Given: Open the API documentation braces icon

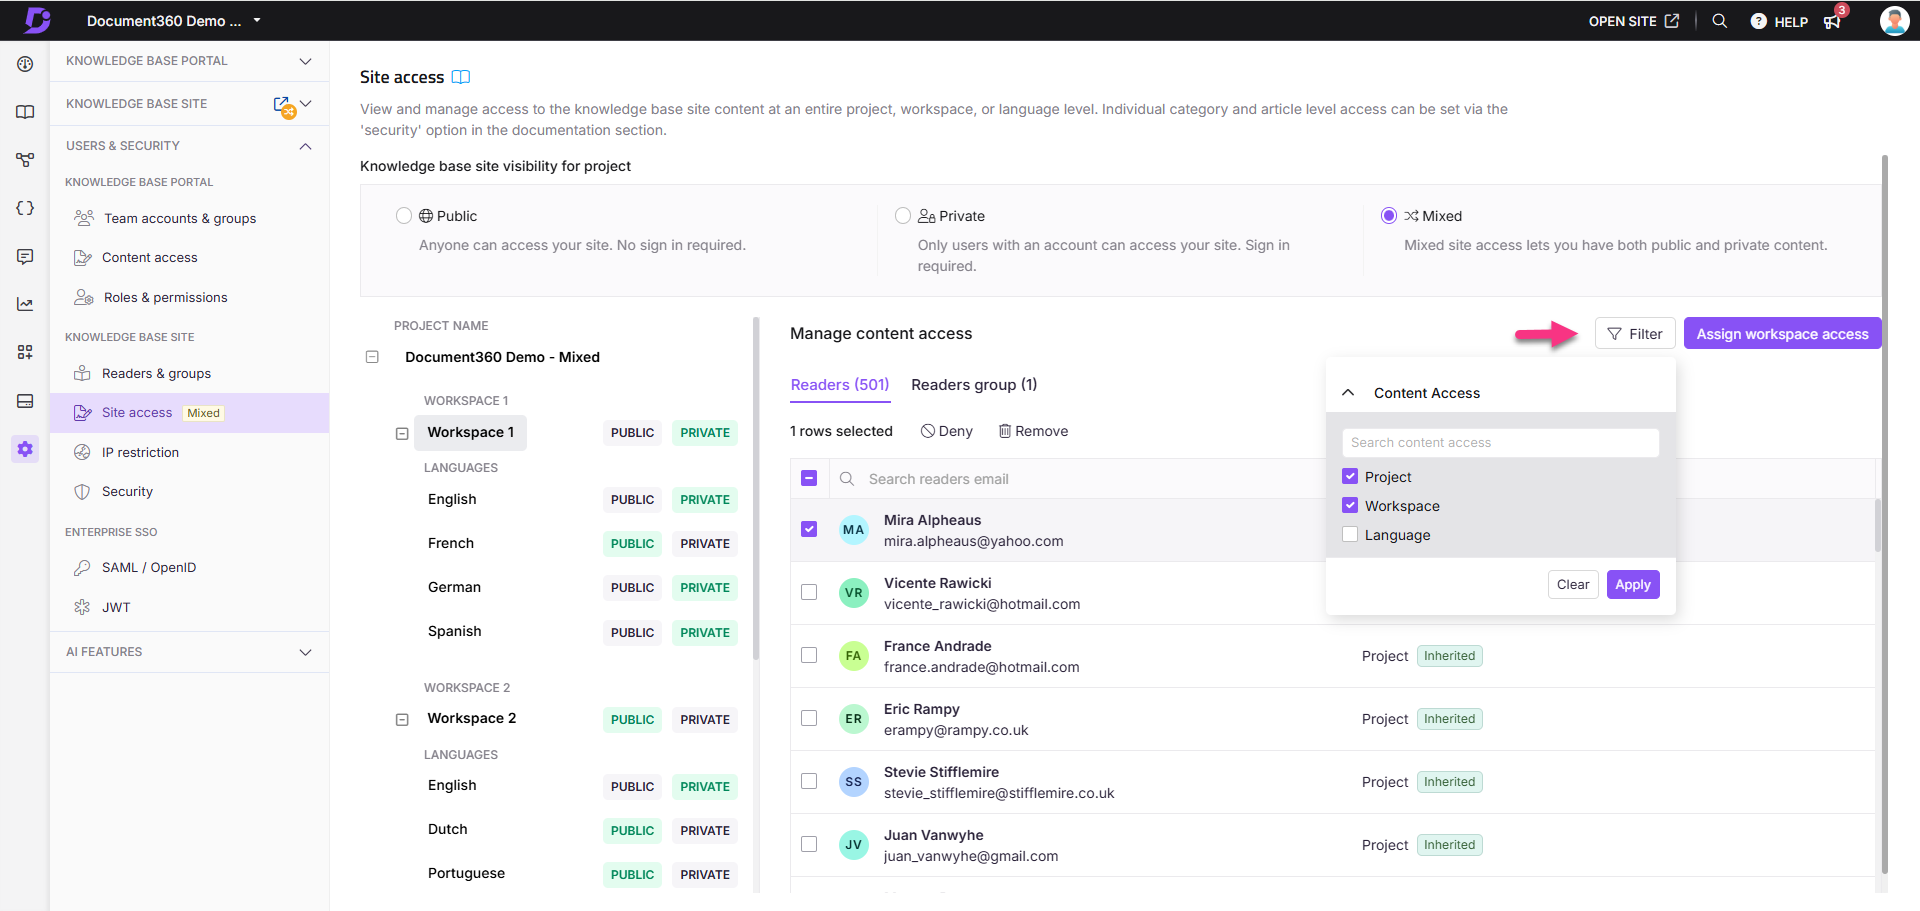Looking at the screenshot, I should (x=25, y=208).
